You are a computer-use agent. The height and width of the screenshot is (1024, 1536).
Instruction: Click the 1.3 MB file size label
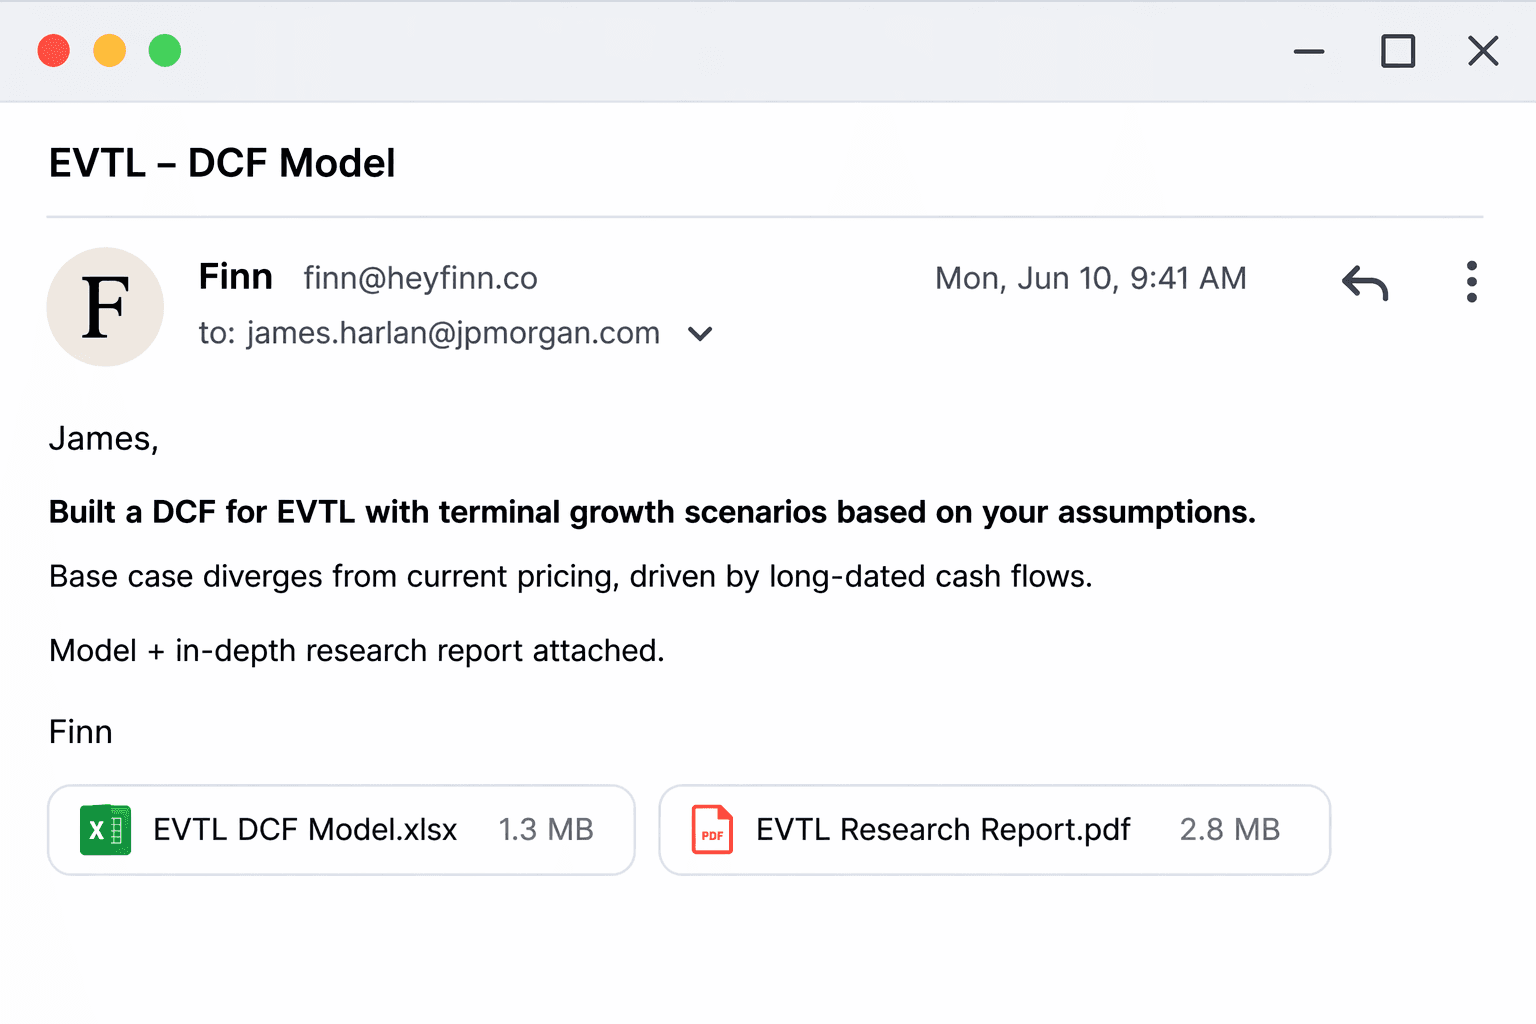[x=546, y=830]
